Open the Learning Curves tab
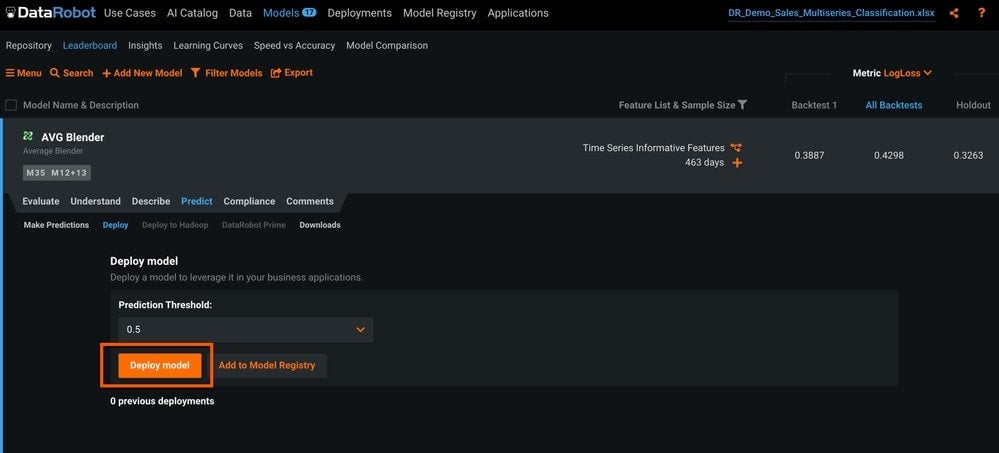999x453 pixels. point(208,46)
